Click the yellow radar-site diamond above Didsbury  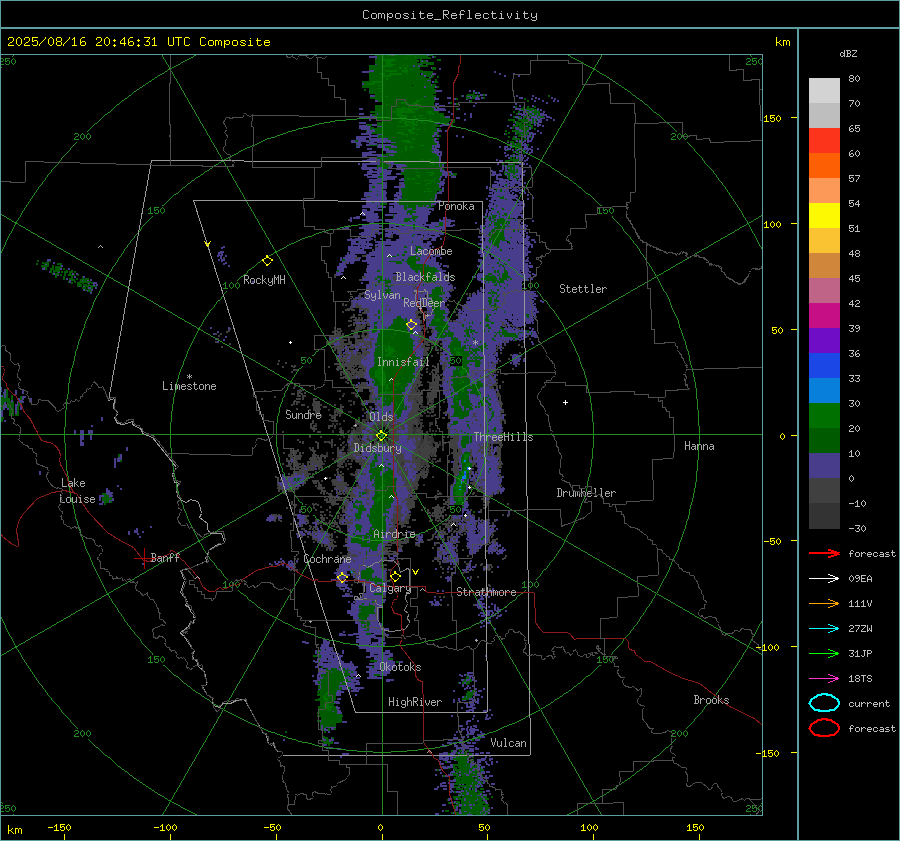pos(382,436)
